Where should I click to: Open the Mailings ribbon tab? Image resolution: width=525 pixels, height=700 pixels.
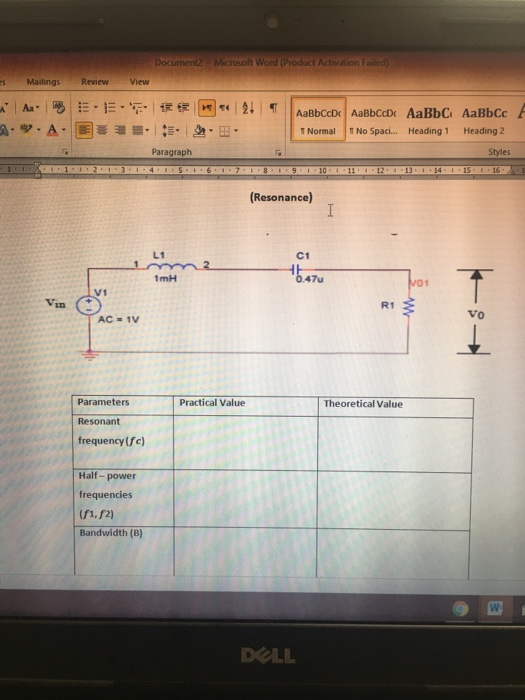coord(43,82)
